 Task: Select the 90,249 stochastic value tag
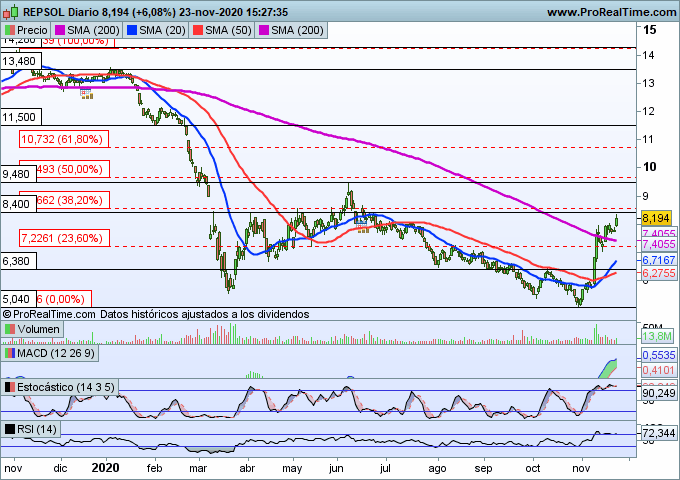(x=658, y=393)
